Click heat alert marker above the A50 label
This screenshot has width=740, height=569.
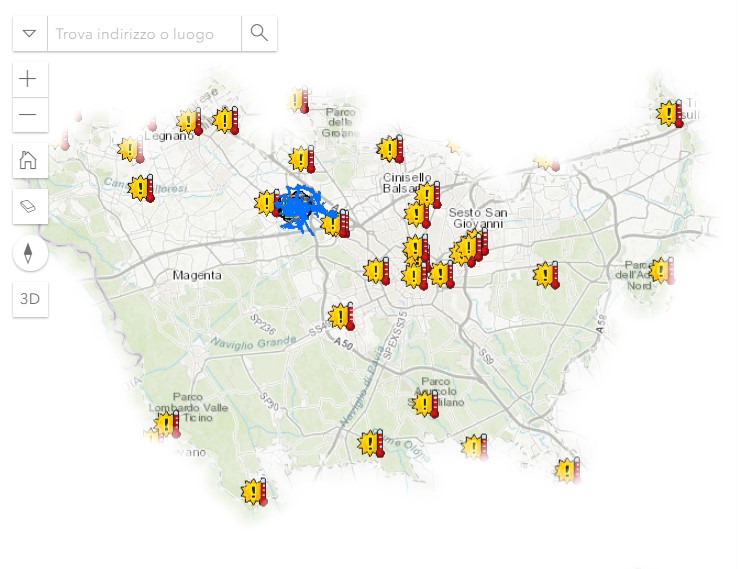[342, 316]
